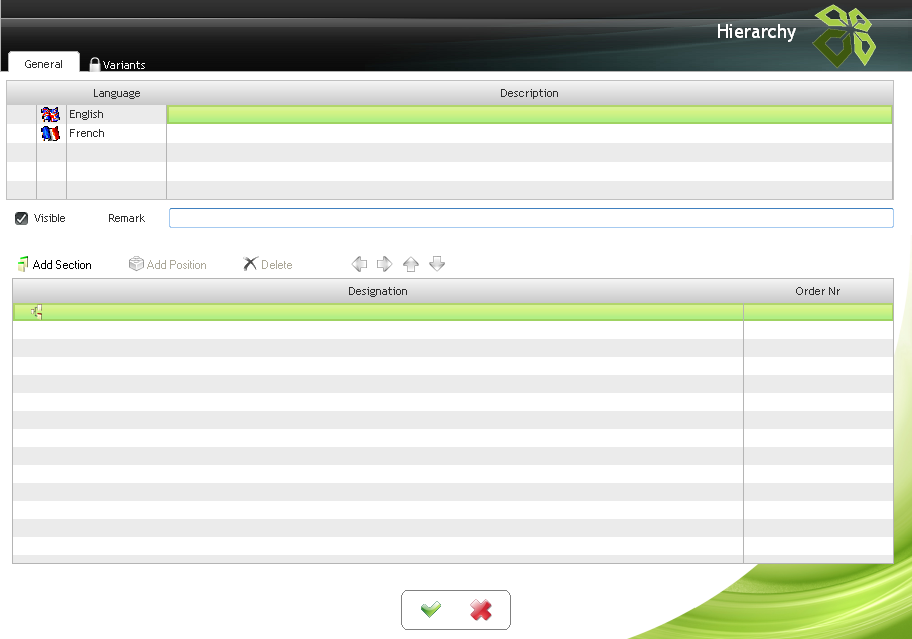Click the Delete X icon
Image resolution: width=912 pixels, height=639 pixels.
pos(250,265)
